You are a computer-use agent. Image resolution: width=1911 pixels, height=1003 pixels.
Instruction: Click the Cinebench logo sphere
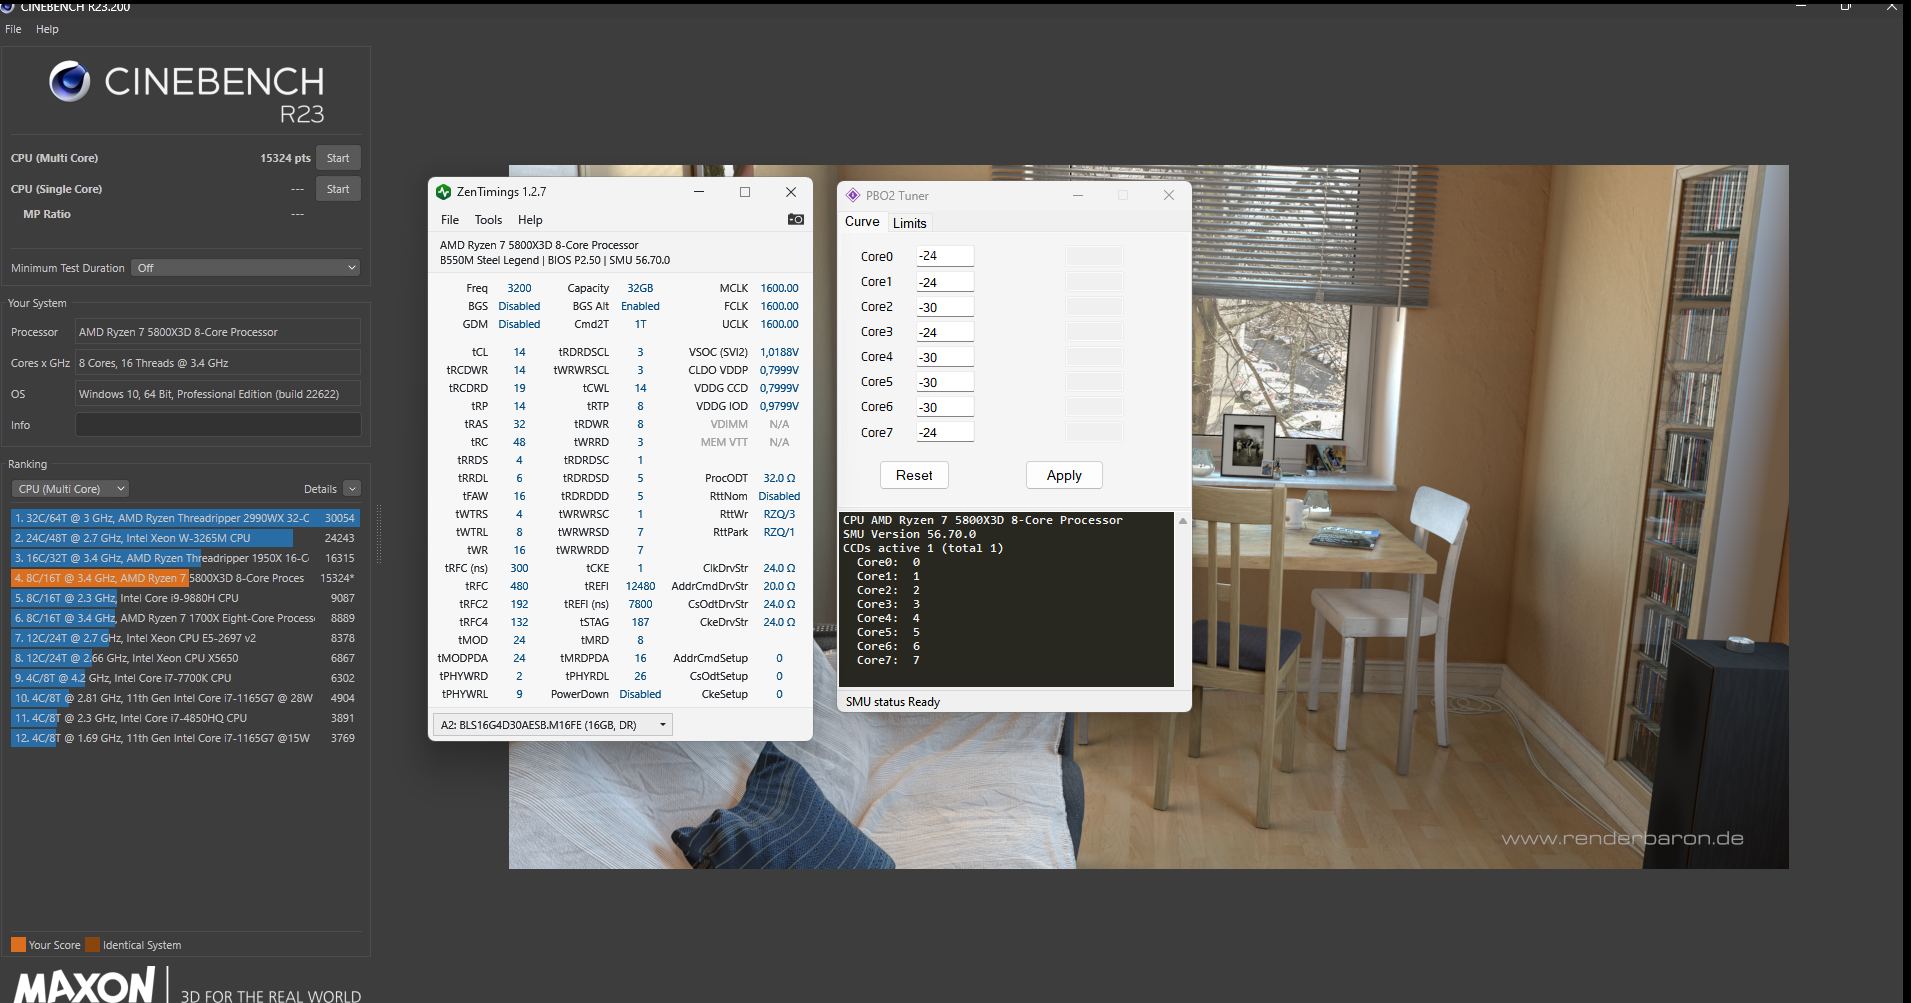[x=70, y=81]
